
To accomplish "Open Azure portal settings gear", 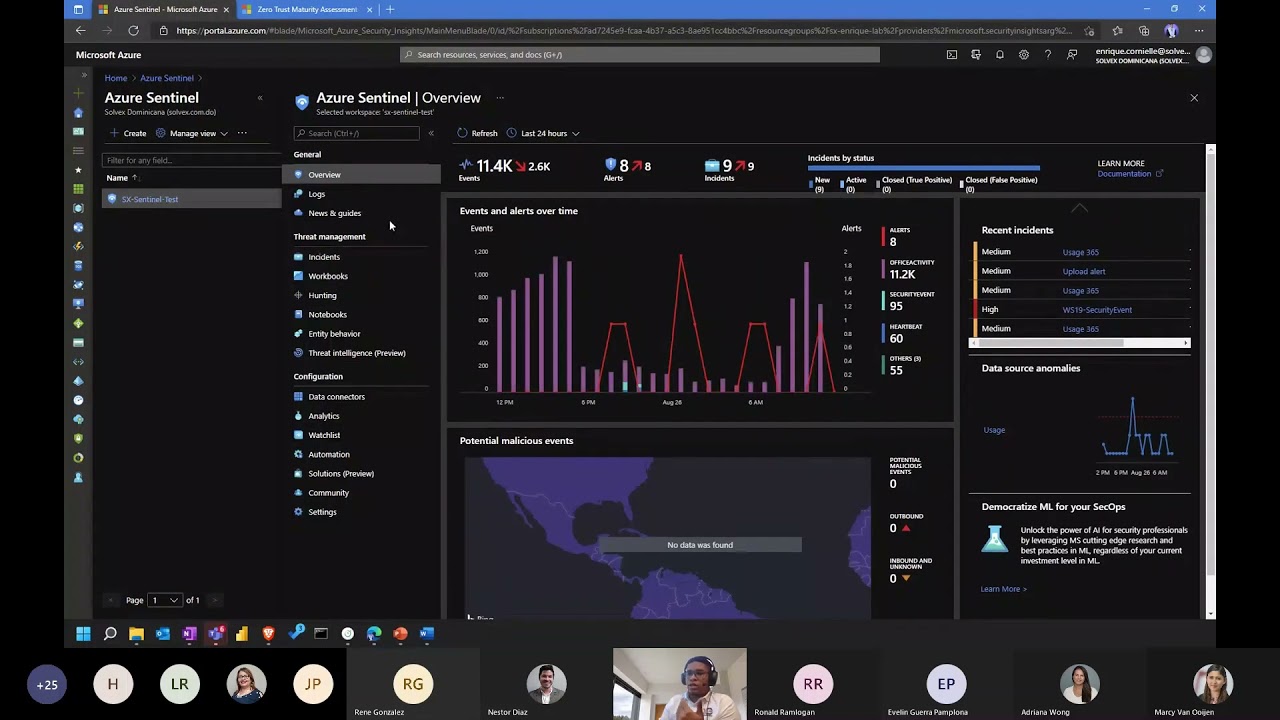I will click(1024, 55).
